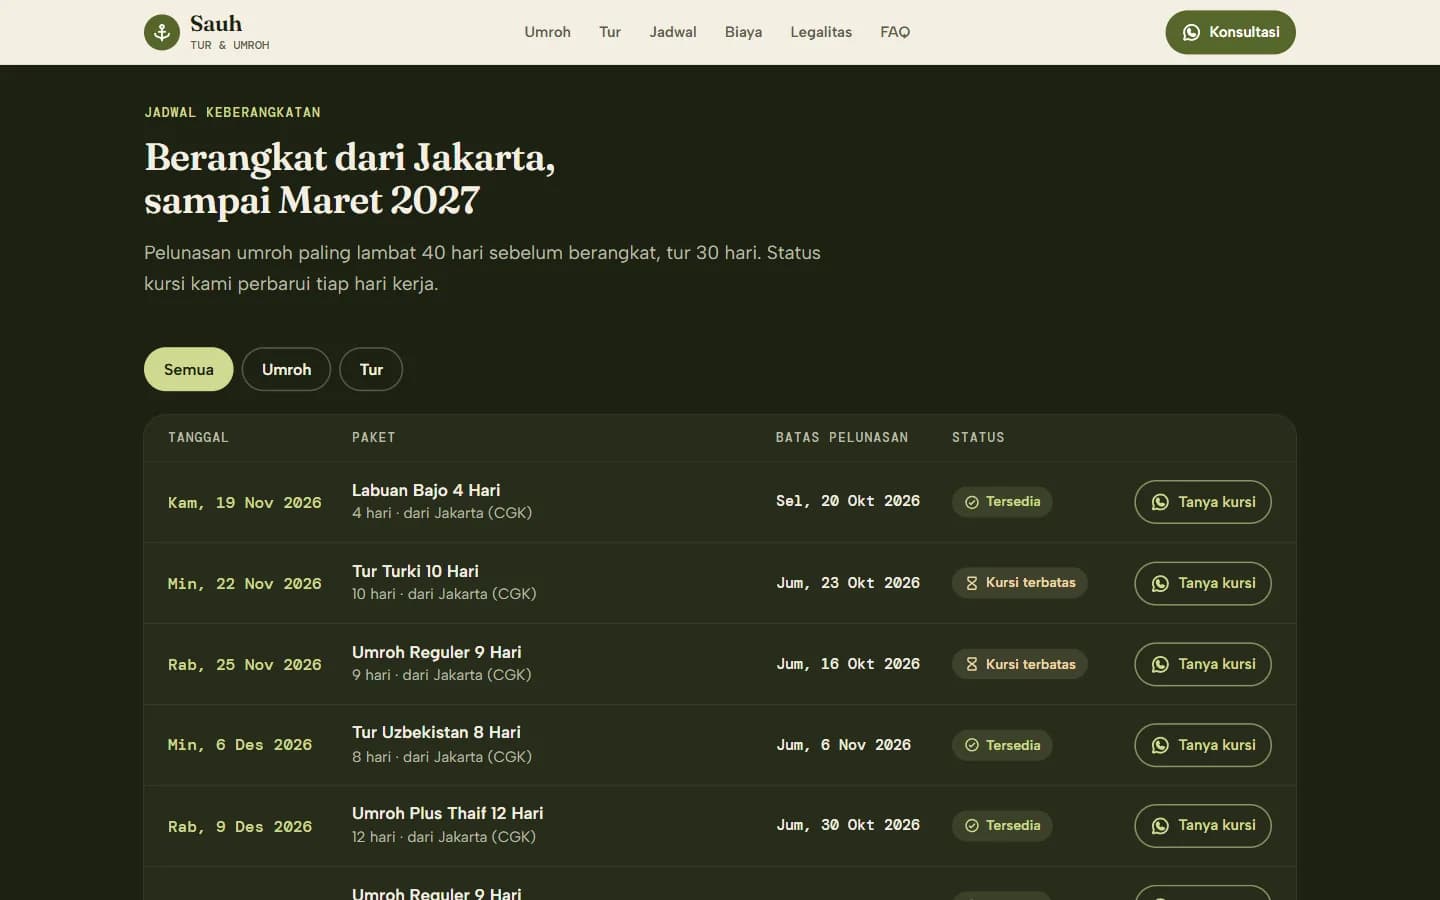Open the Legalitas navigation link
Image resolution: width=1440 pixels, height=900 pixels.
(821, 32)
